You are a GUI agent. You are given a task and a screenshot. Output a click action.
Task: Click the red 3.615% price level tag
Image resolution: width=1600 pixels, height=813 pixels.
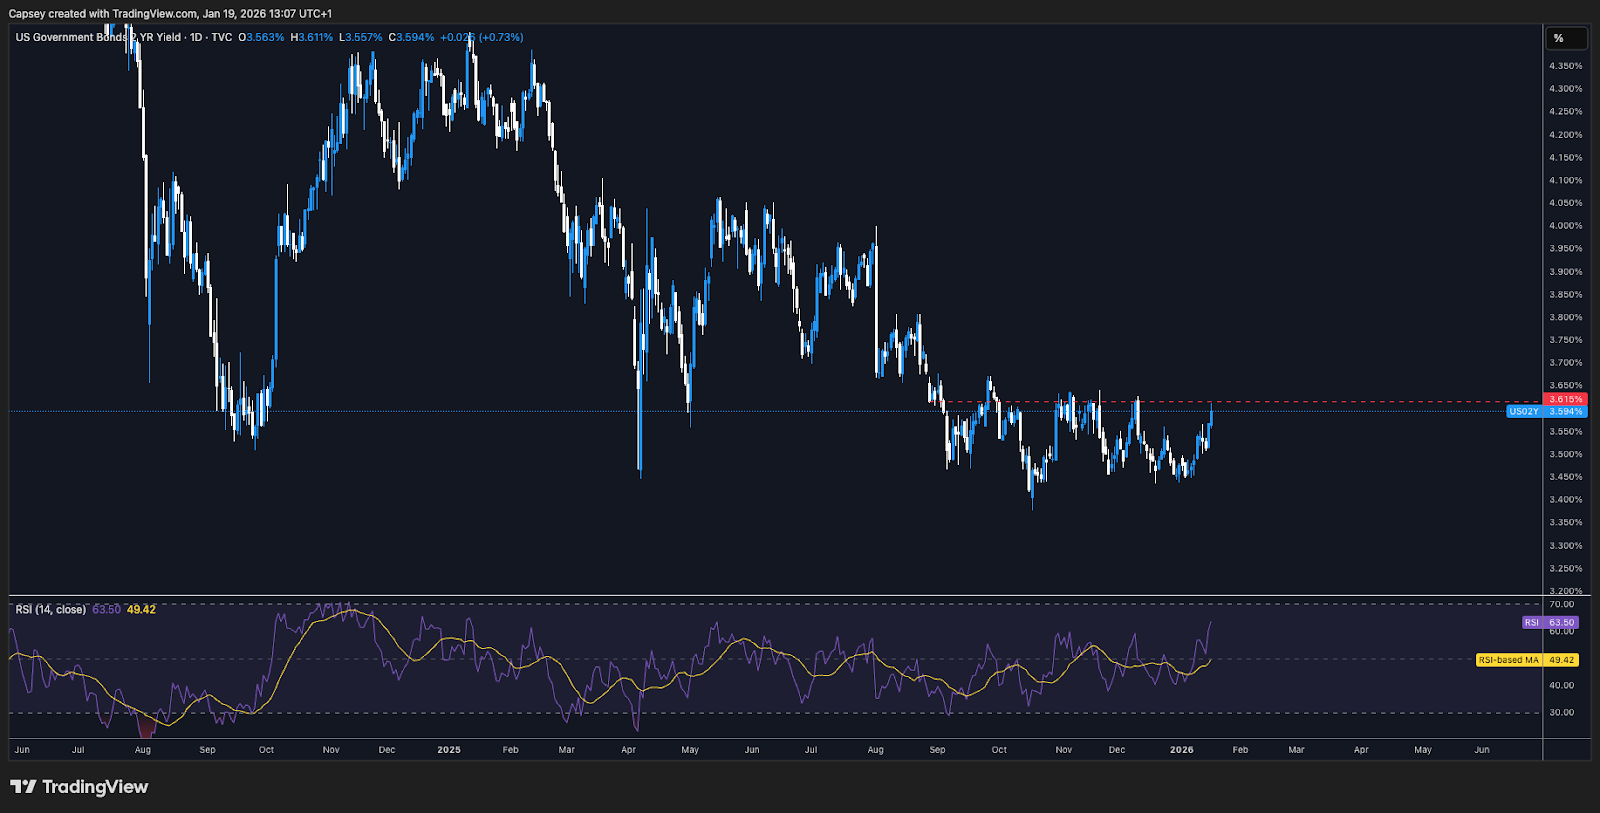(x=1566, y=399)
